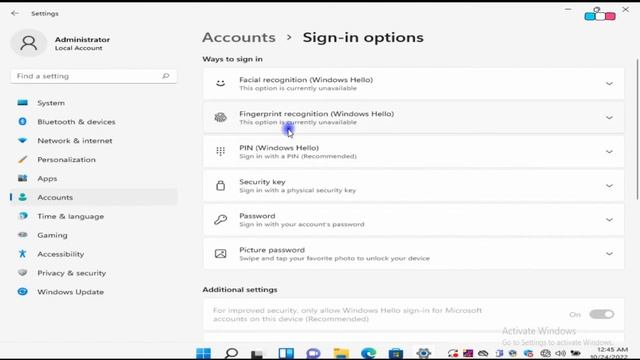Open Gaming settings in sidebar

(94, 235)
